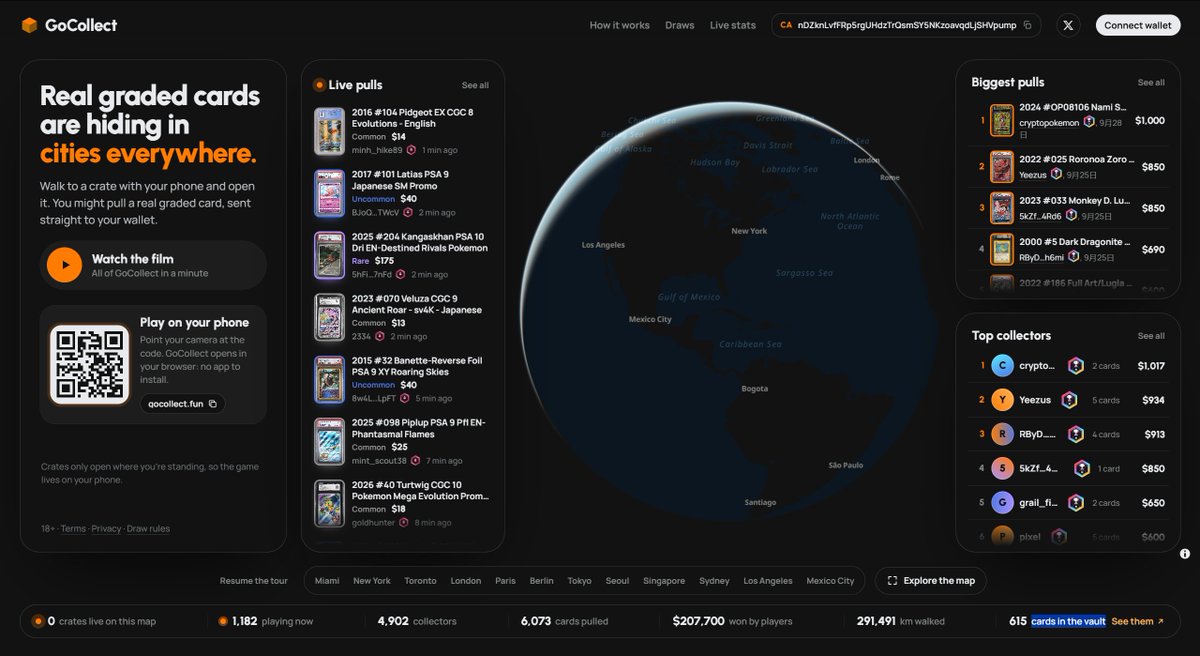Click the Yeezus collector avatar Y
This screenshot has height=656, width=1200.
(1002, 400)
